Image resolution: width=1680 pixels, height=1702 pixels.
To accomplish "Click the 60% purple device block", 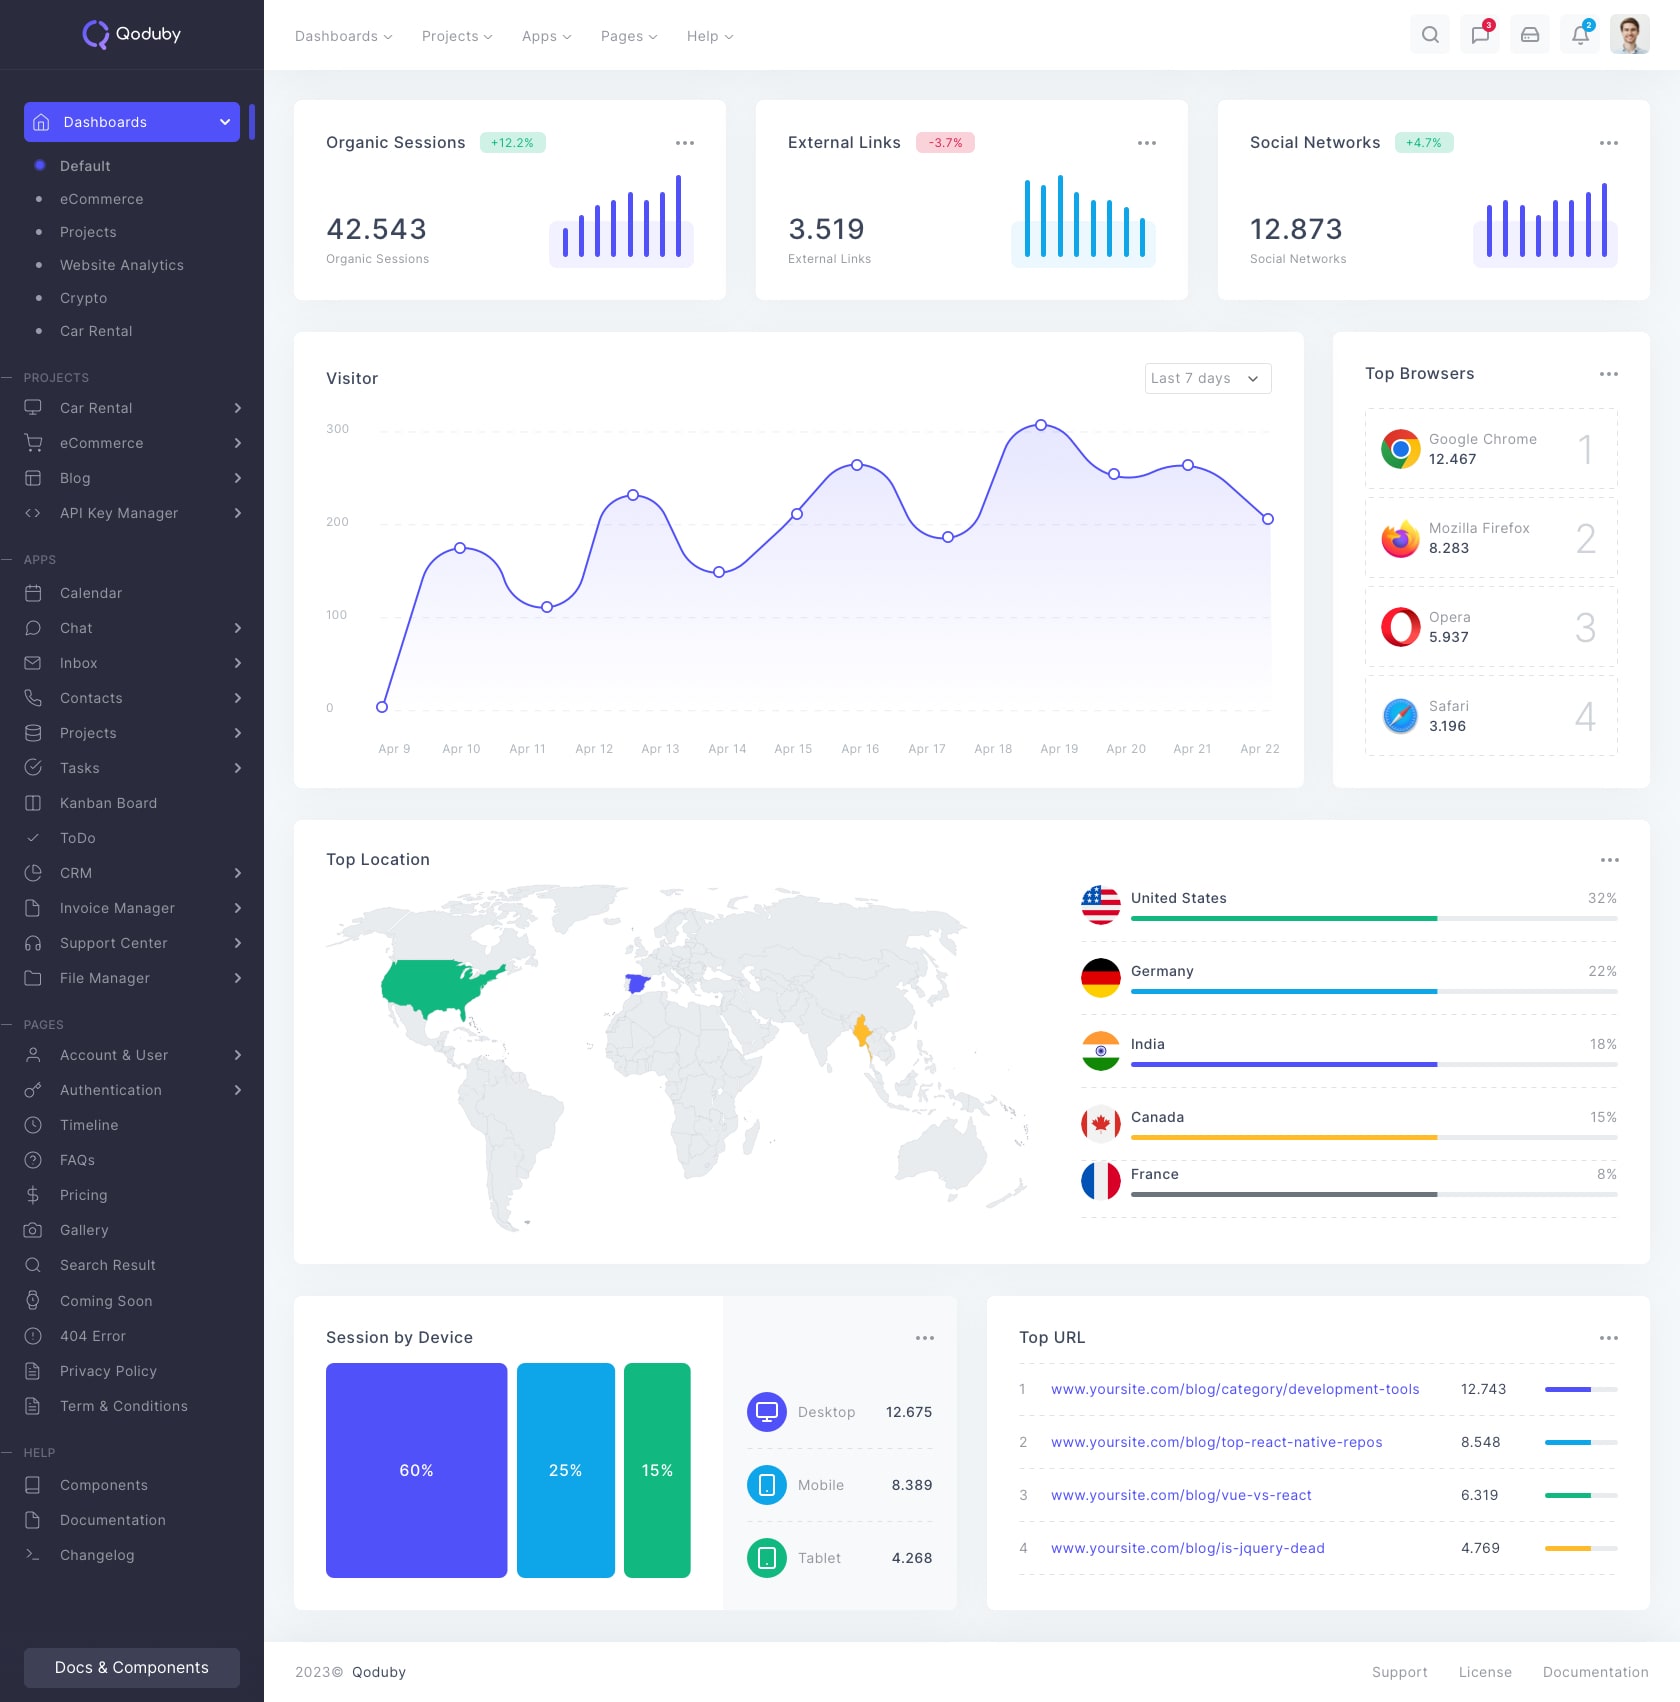I will click(x=416, y=1470).
